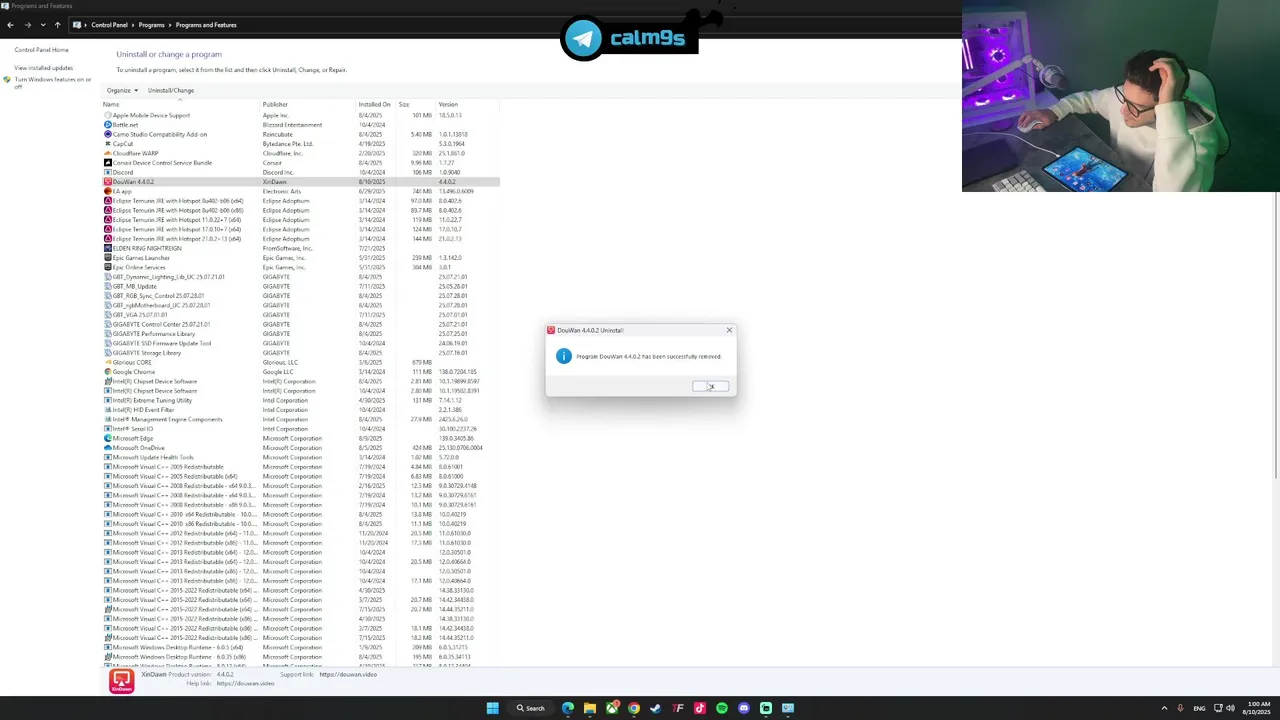Show hidden system tray icons
1280x720 pixels.
coord(1164,708)
